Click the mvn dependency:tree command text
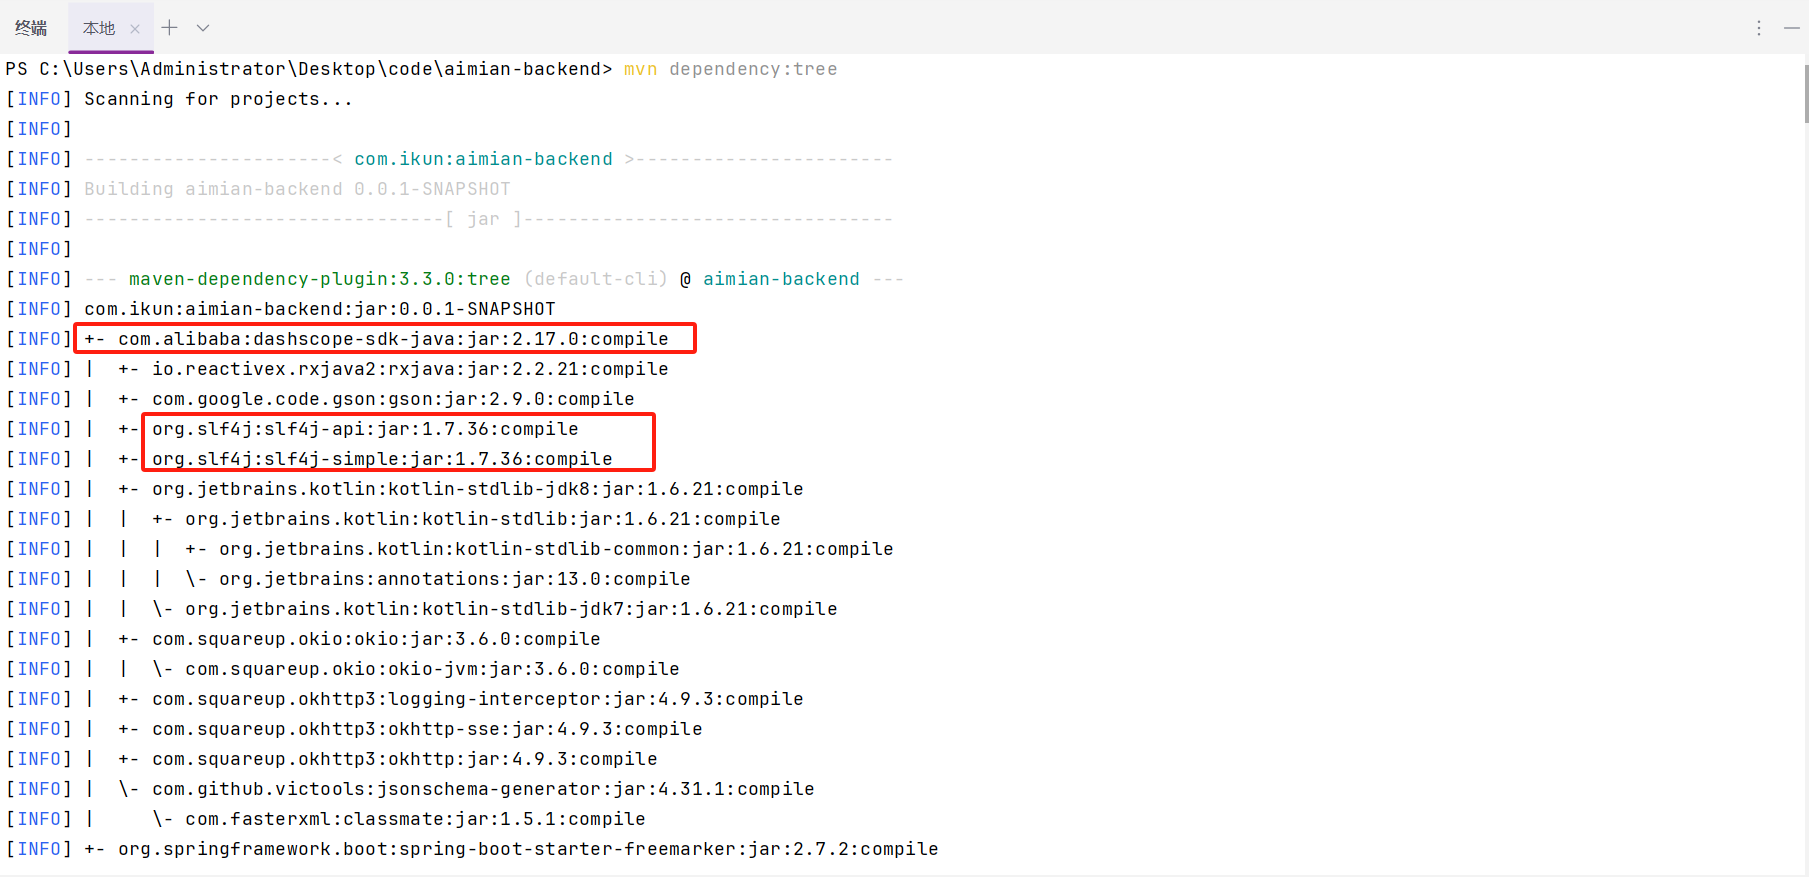 tap(730, 69)
